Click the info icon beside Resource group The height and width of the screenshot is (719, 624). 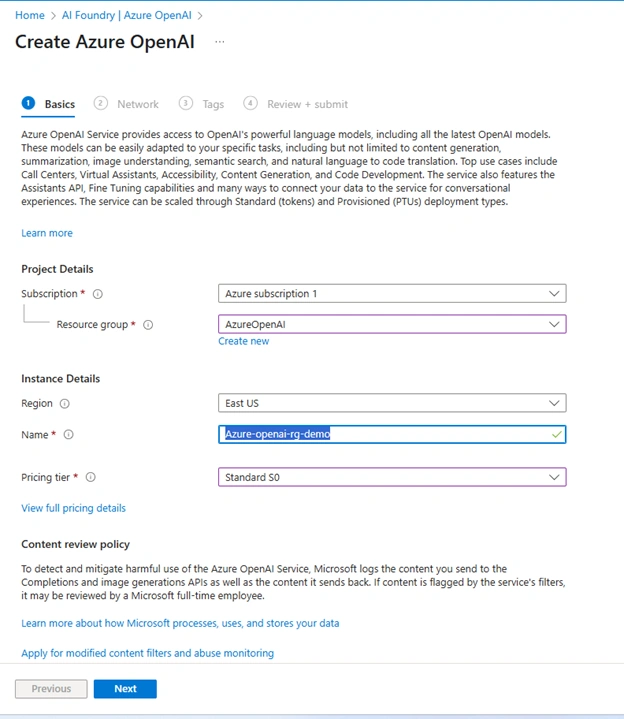148,325
